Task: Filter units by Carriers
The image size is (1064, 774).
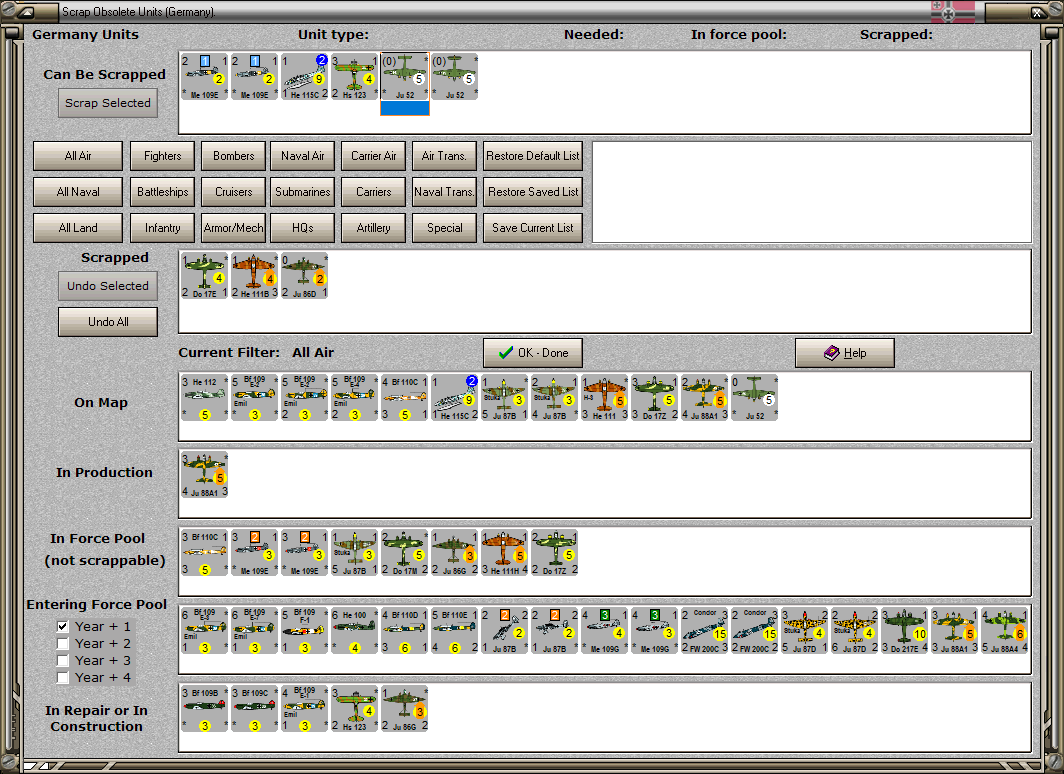Action: pos(374,192)
